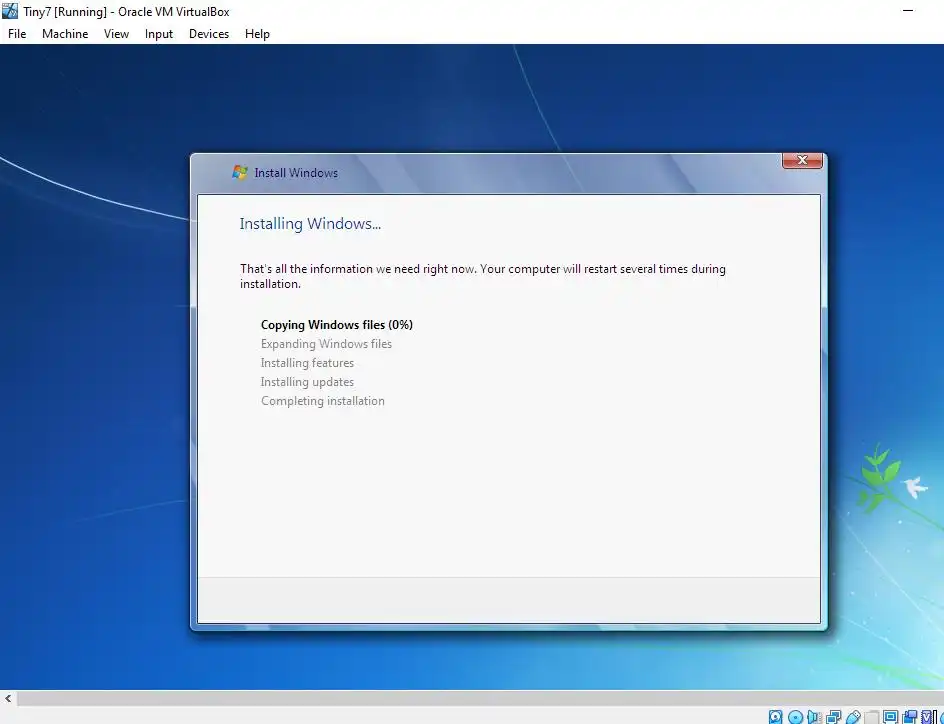Viewport: 944px width, 724px height.
Task: Click the USB devices status icon
Action: 853,717
